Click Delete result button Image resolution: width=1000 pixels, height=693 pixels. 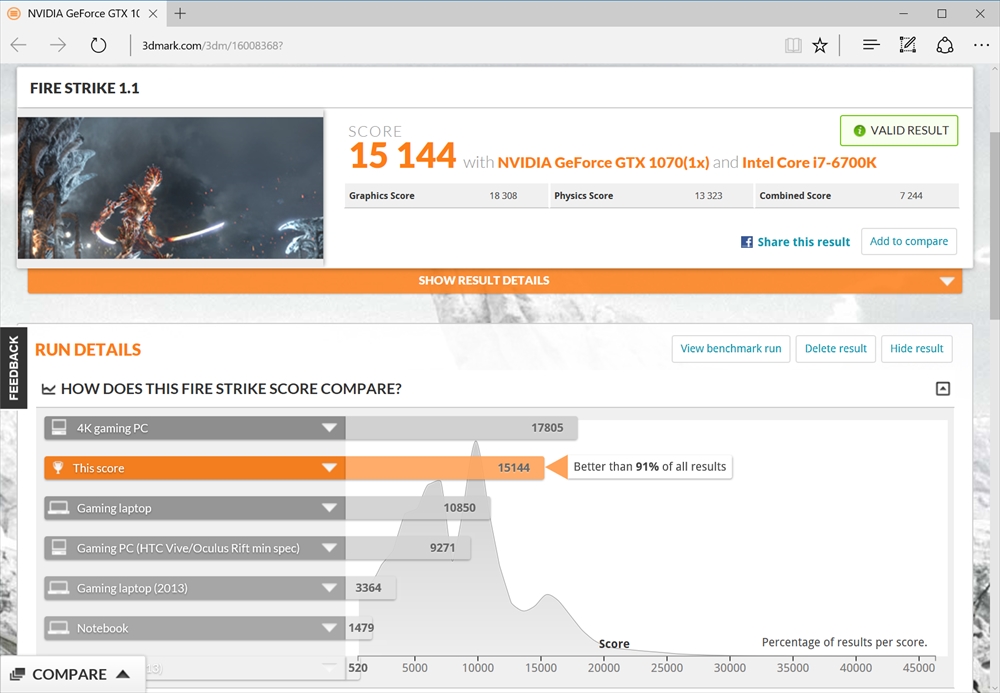pos(835,349)
